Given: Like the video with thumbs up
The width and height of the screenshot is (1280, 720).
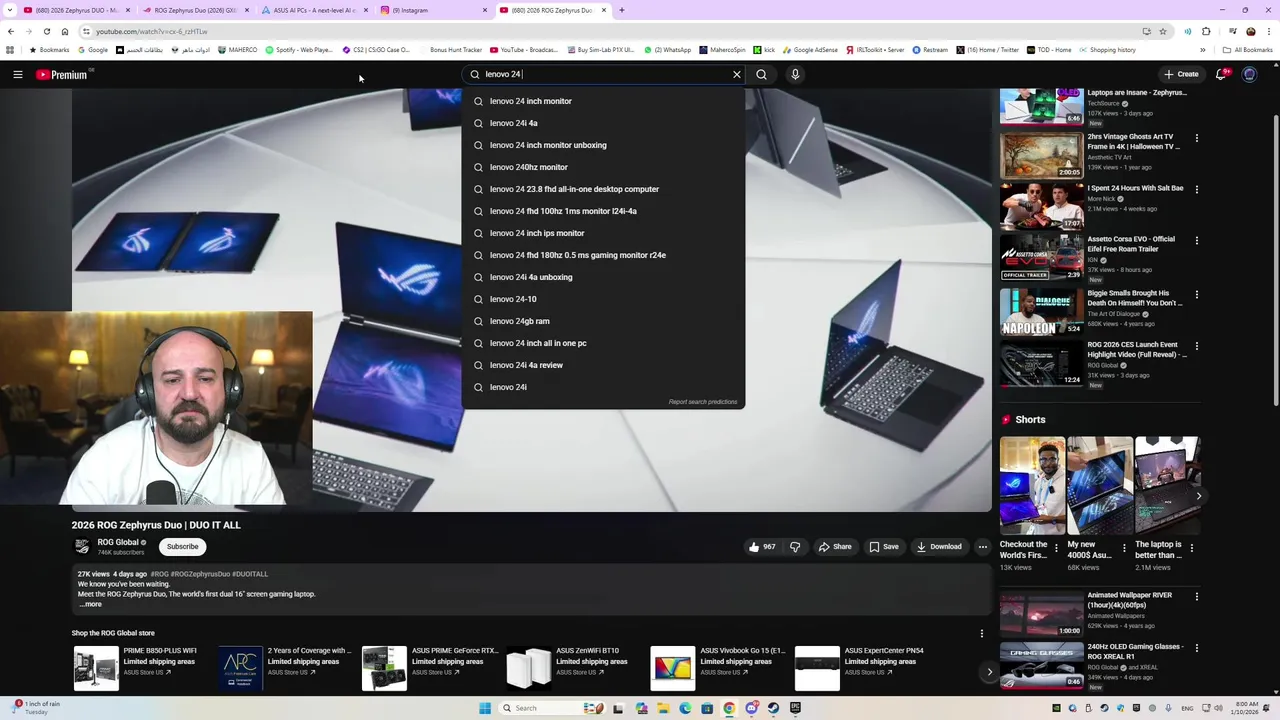Looking at the screenshot, I should 761,547.
